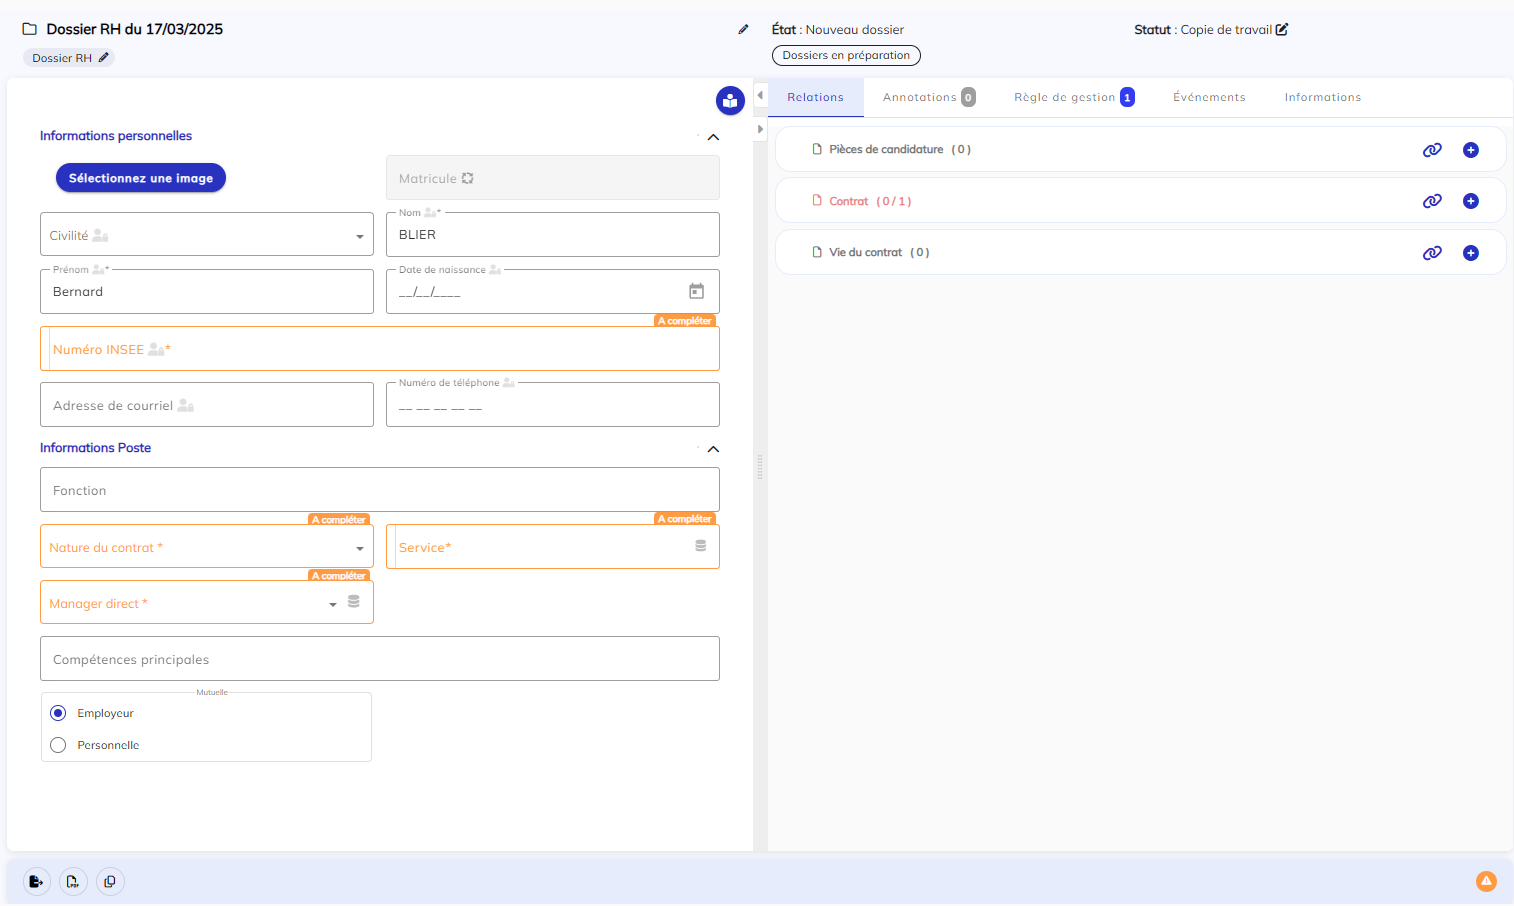Open the Règle de gestion tab

tap(1065, 97)
